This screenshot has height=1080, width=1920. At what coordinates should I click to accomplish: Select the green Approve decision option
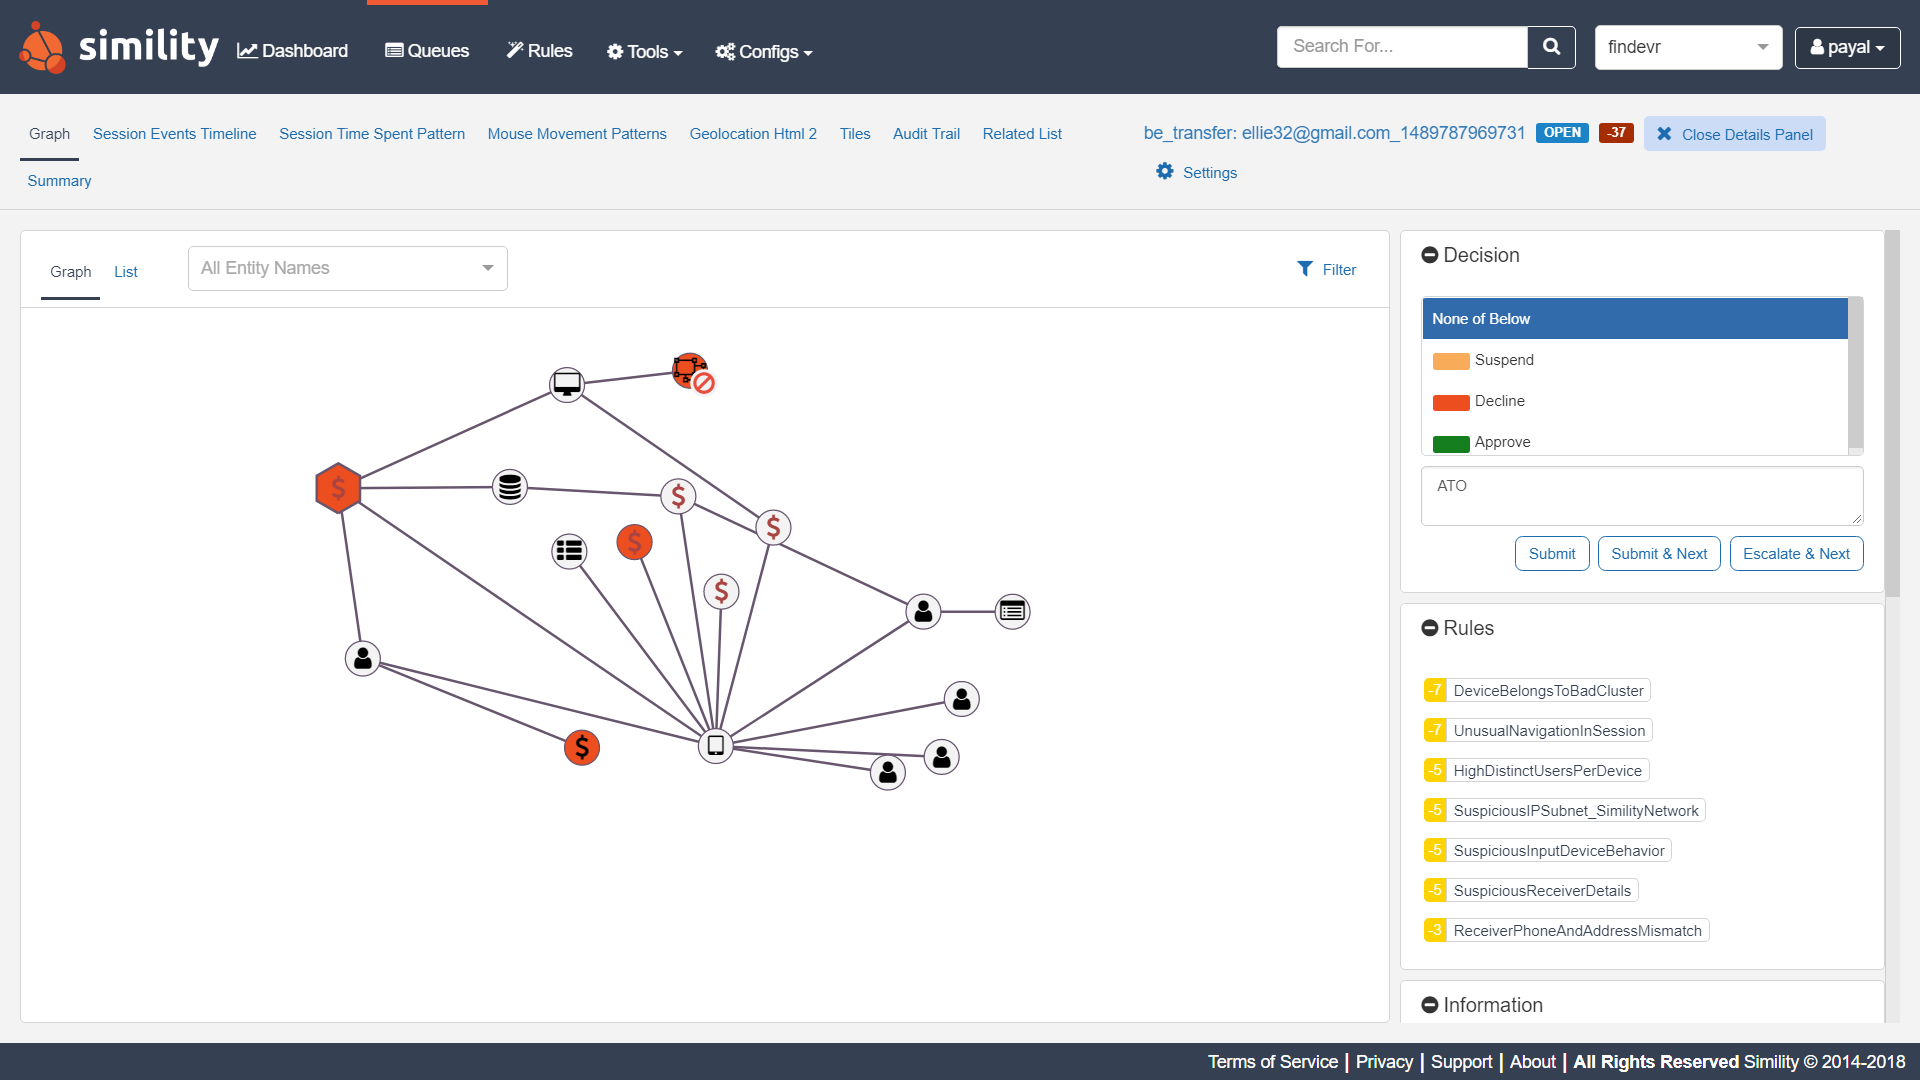1501,441
